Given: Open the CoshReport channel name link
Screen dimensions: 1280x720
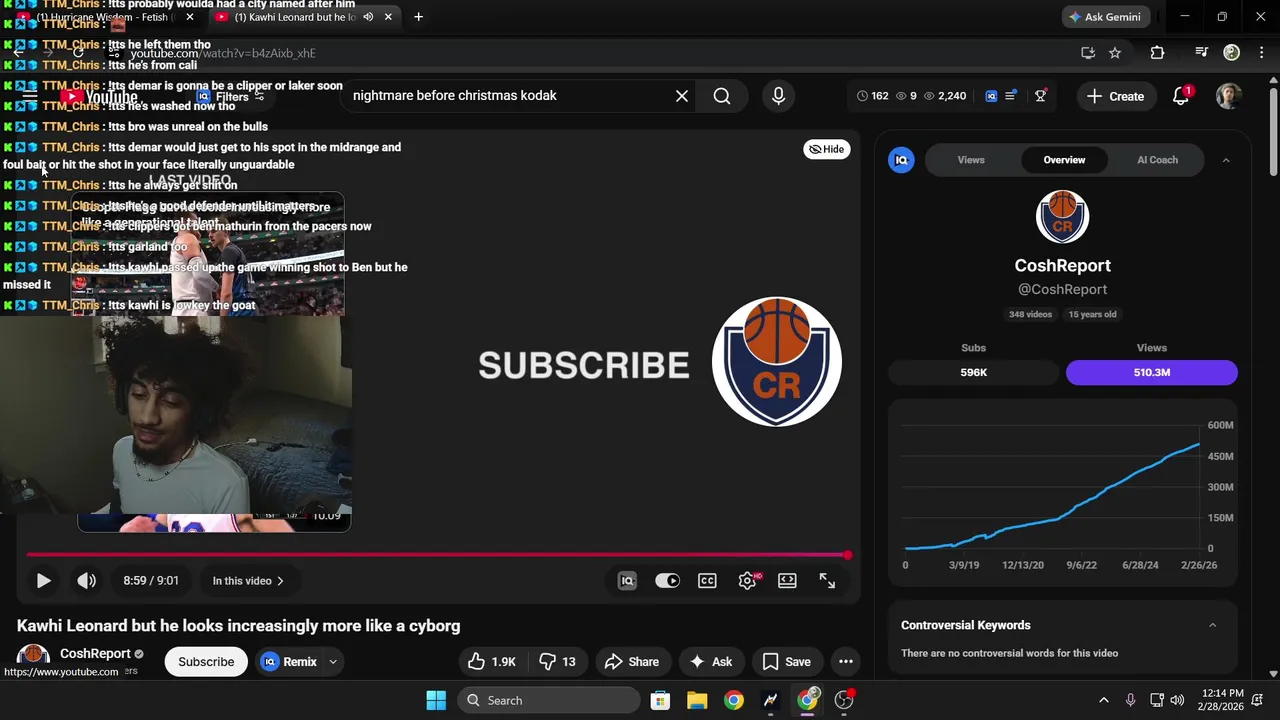Looking at the screenshot, I should (95, 653).
